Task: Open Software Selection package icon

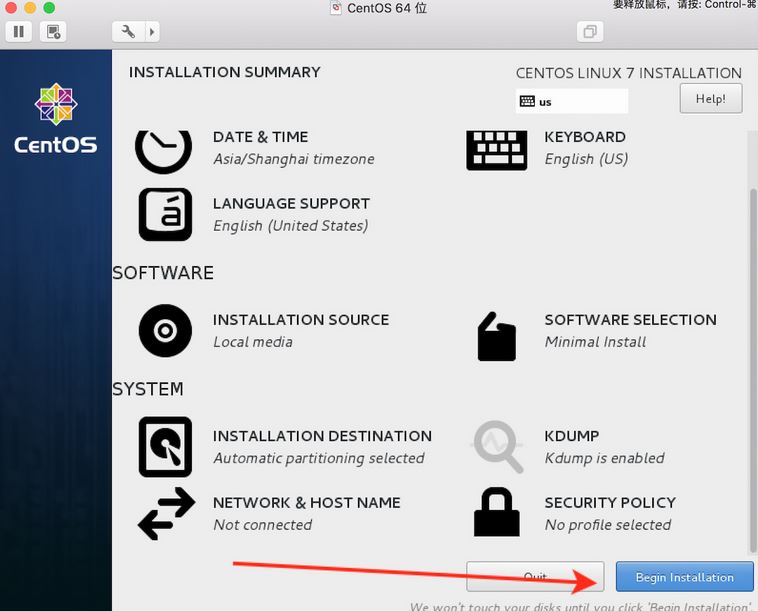Action: [496, 336]
